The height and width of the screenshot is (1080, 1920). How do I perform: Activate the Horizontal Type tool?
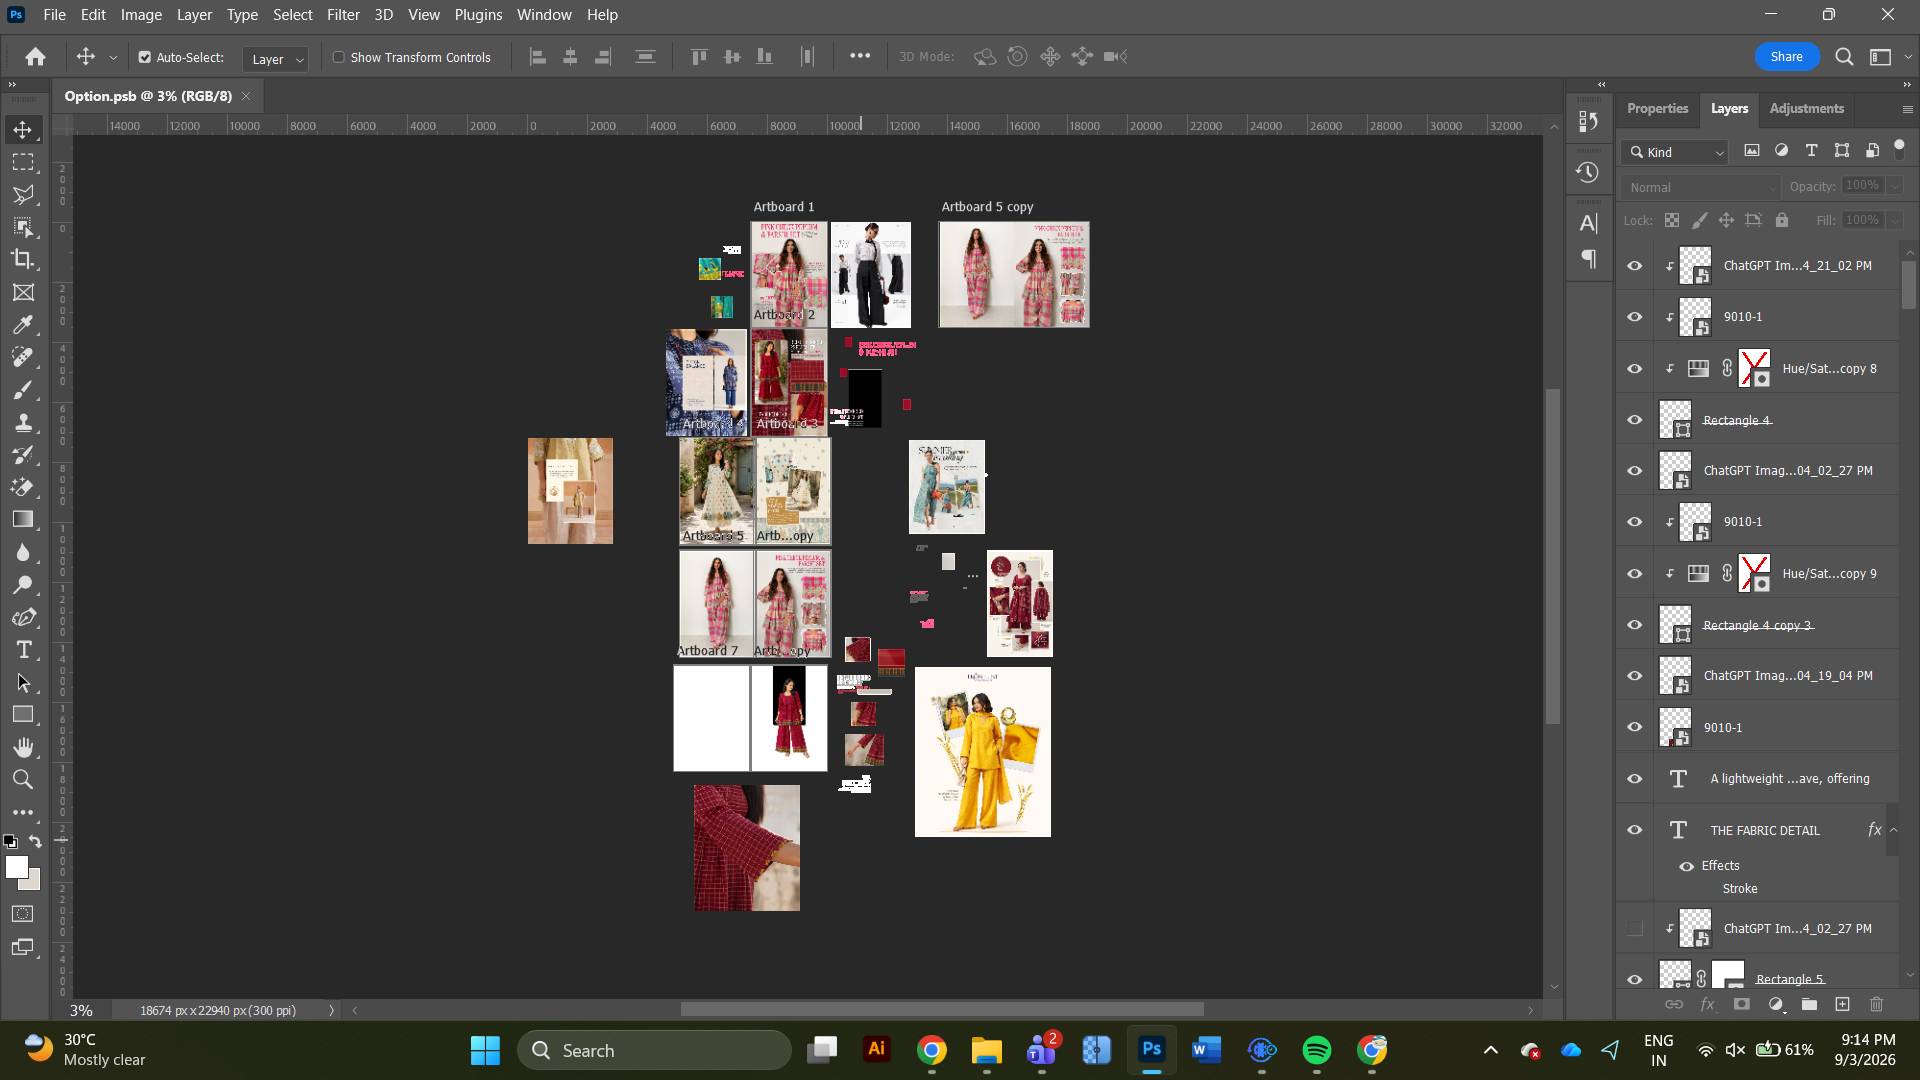23,650
